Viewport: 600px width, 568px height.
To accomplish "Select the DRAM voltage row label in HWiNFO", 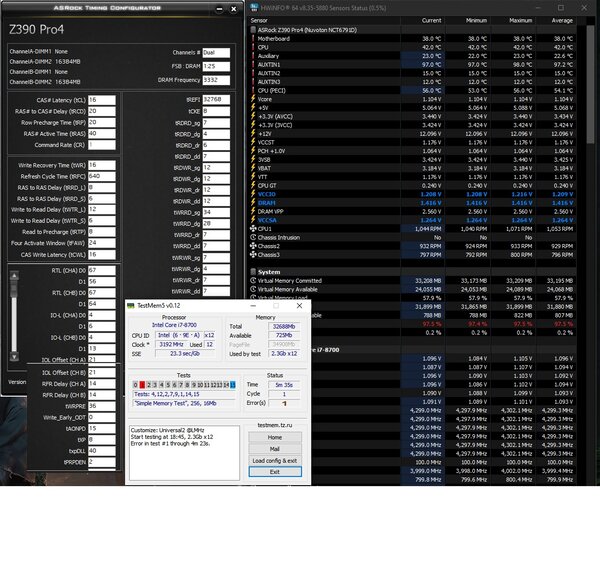I will point(267,203).
